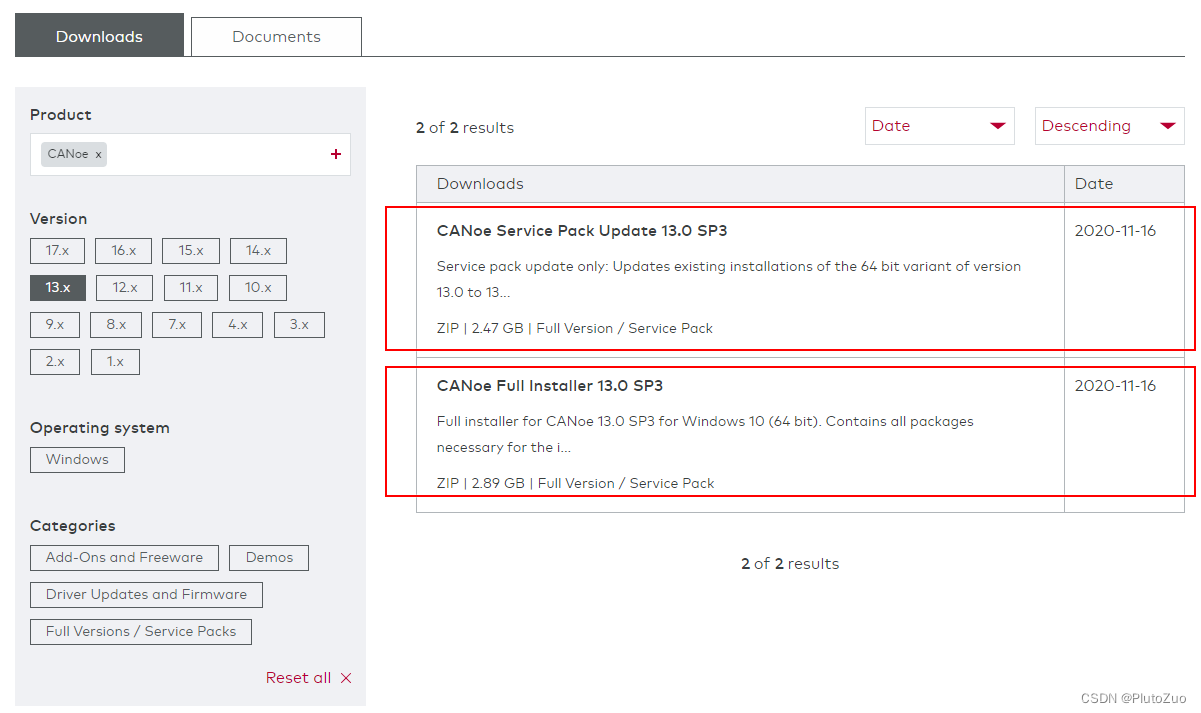Select version 9.x filter
Viewport: 1201px width, 713px height.
(x=55, y=325)
